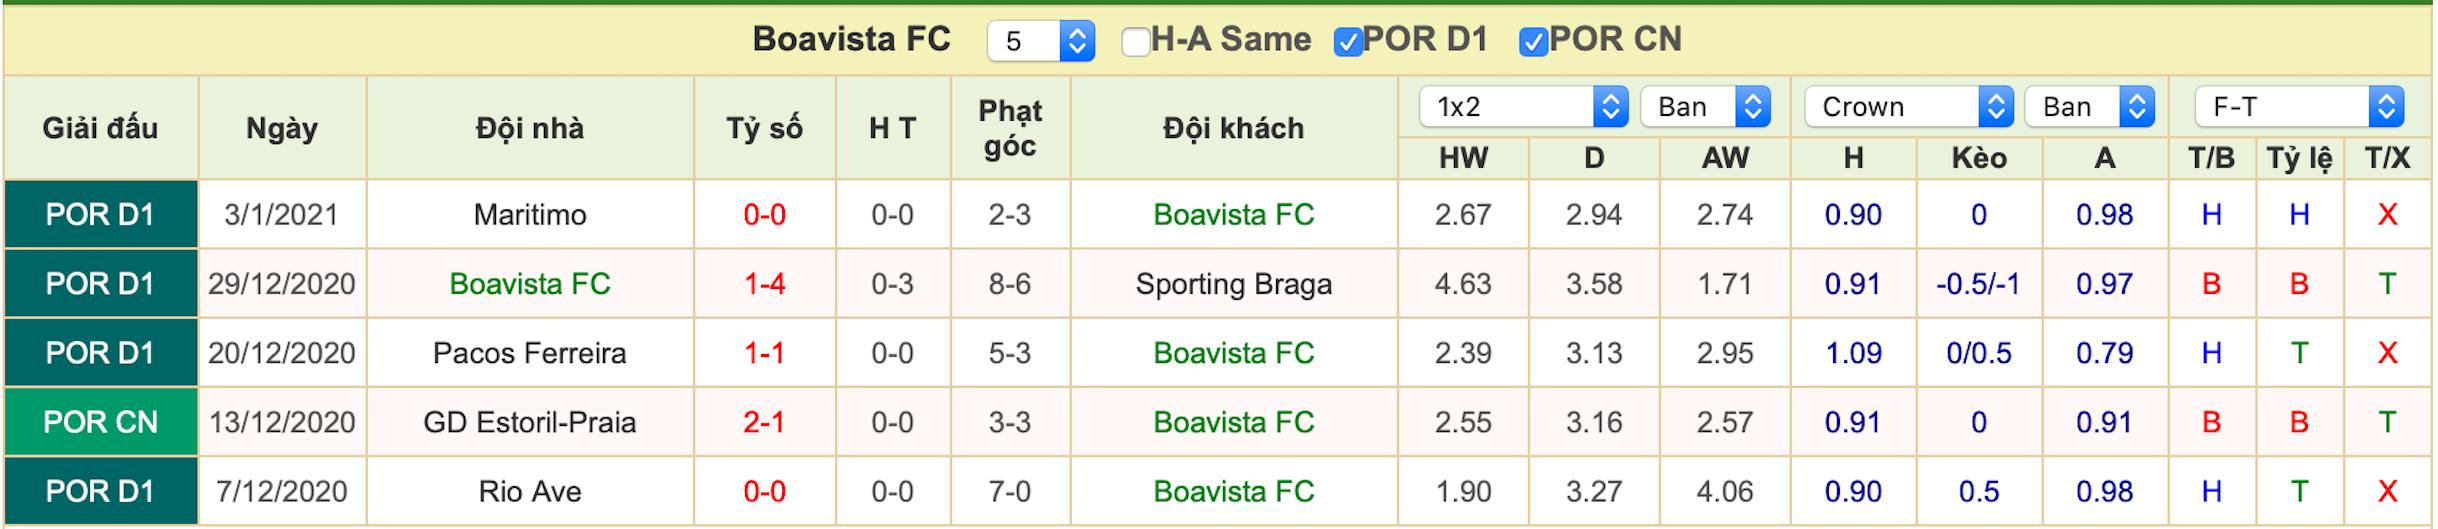Screen dimensions: 2438x529
Task: Open the 1x2 odds type dropdown
Action: click(1523, 107)
